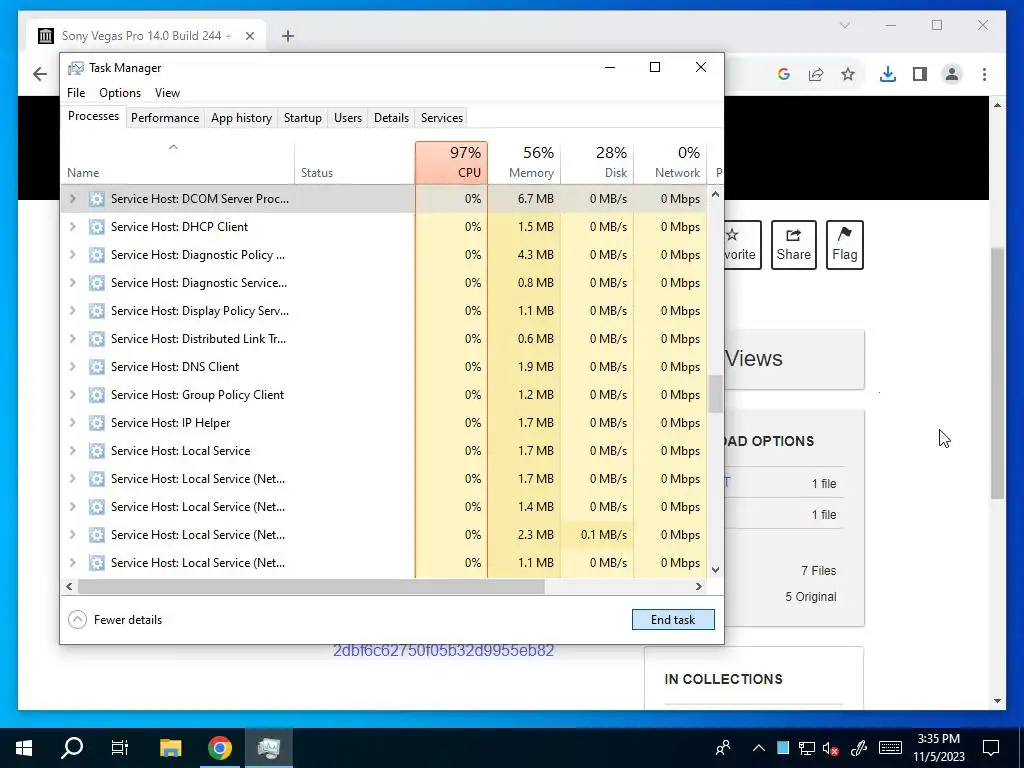Open touch keyboard tray icon

click(x=890, y=748)
